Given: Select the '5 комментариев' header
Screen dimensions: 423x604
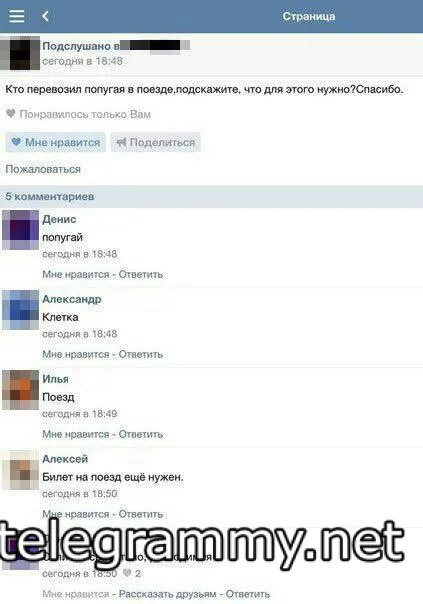Looking at the screenshot, I should click(x=212, y=196).
